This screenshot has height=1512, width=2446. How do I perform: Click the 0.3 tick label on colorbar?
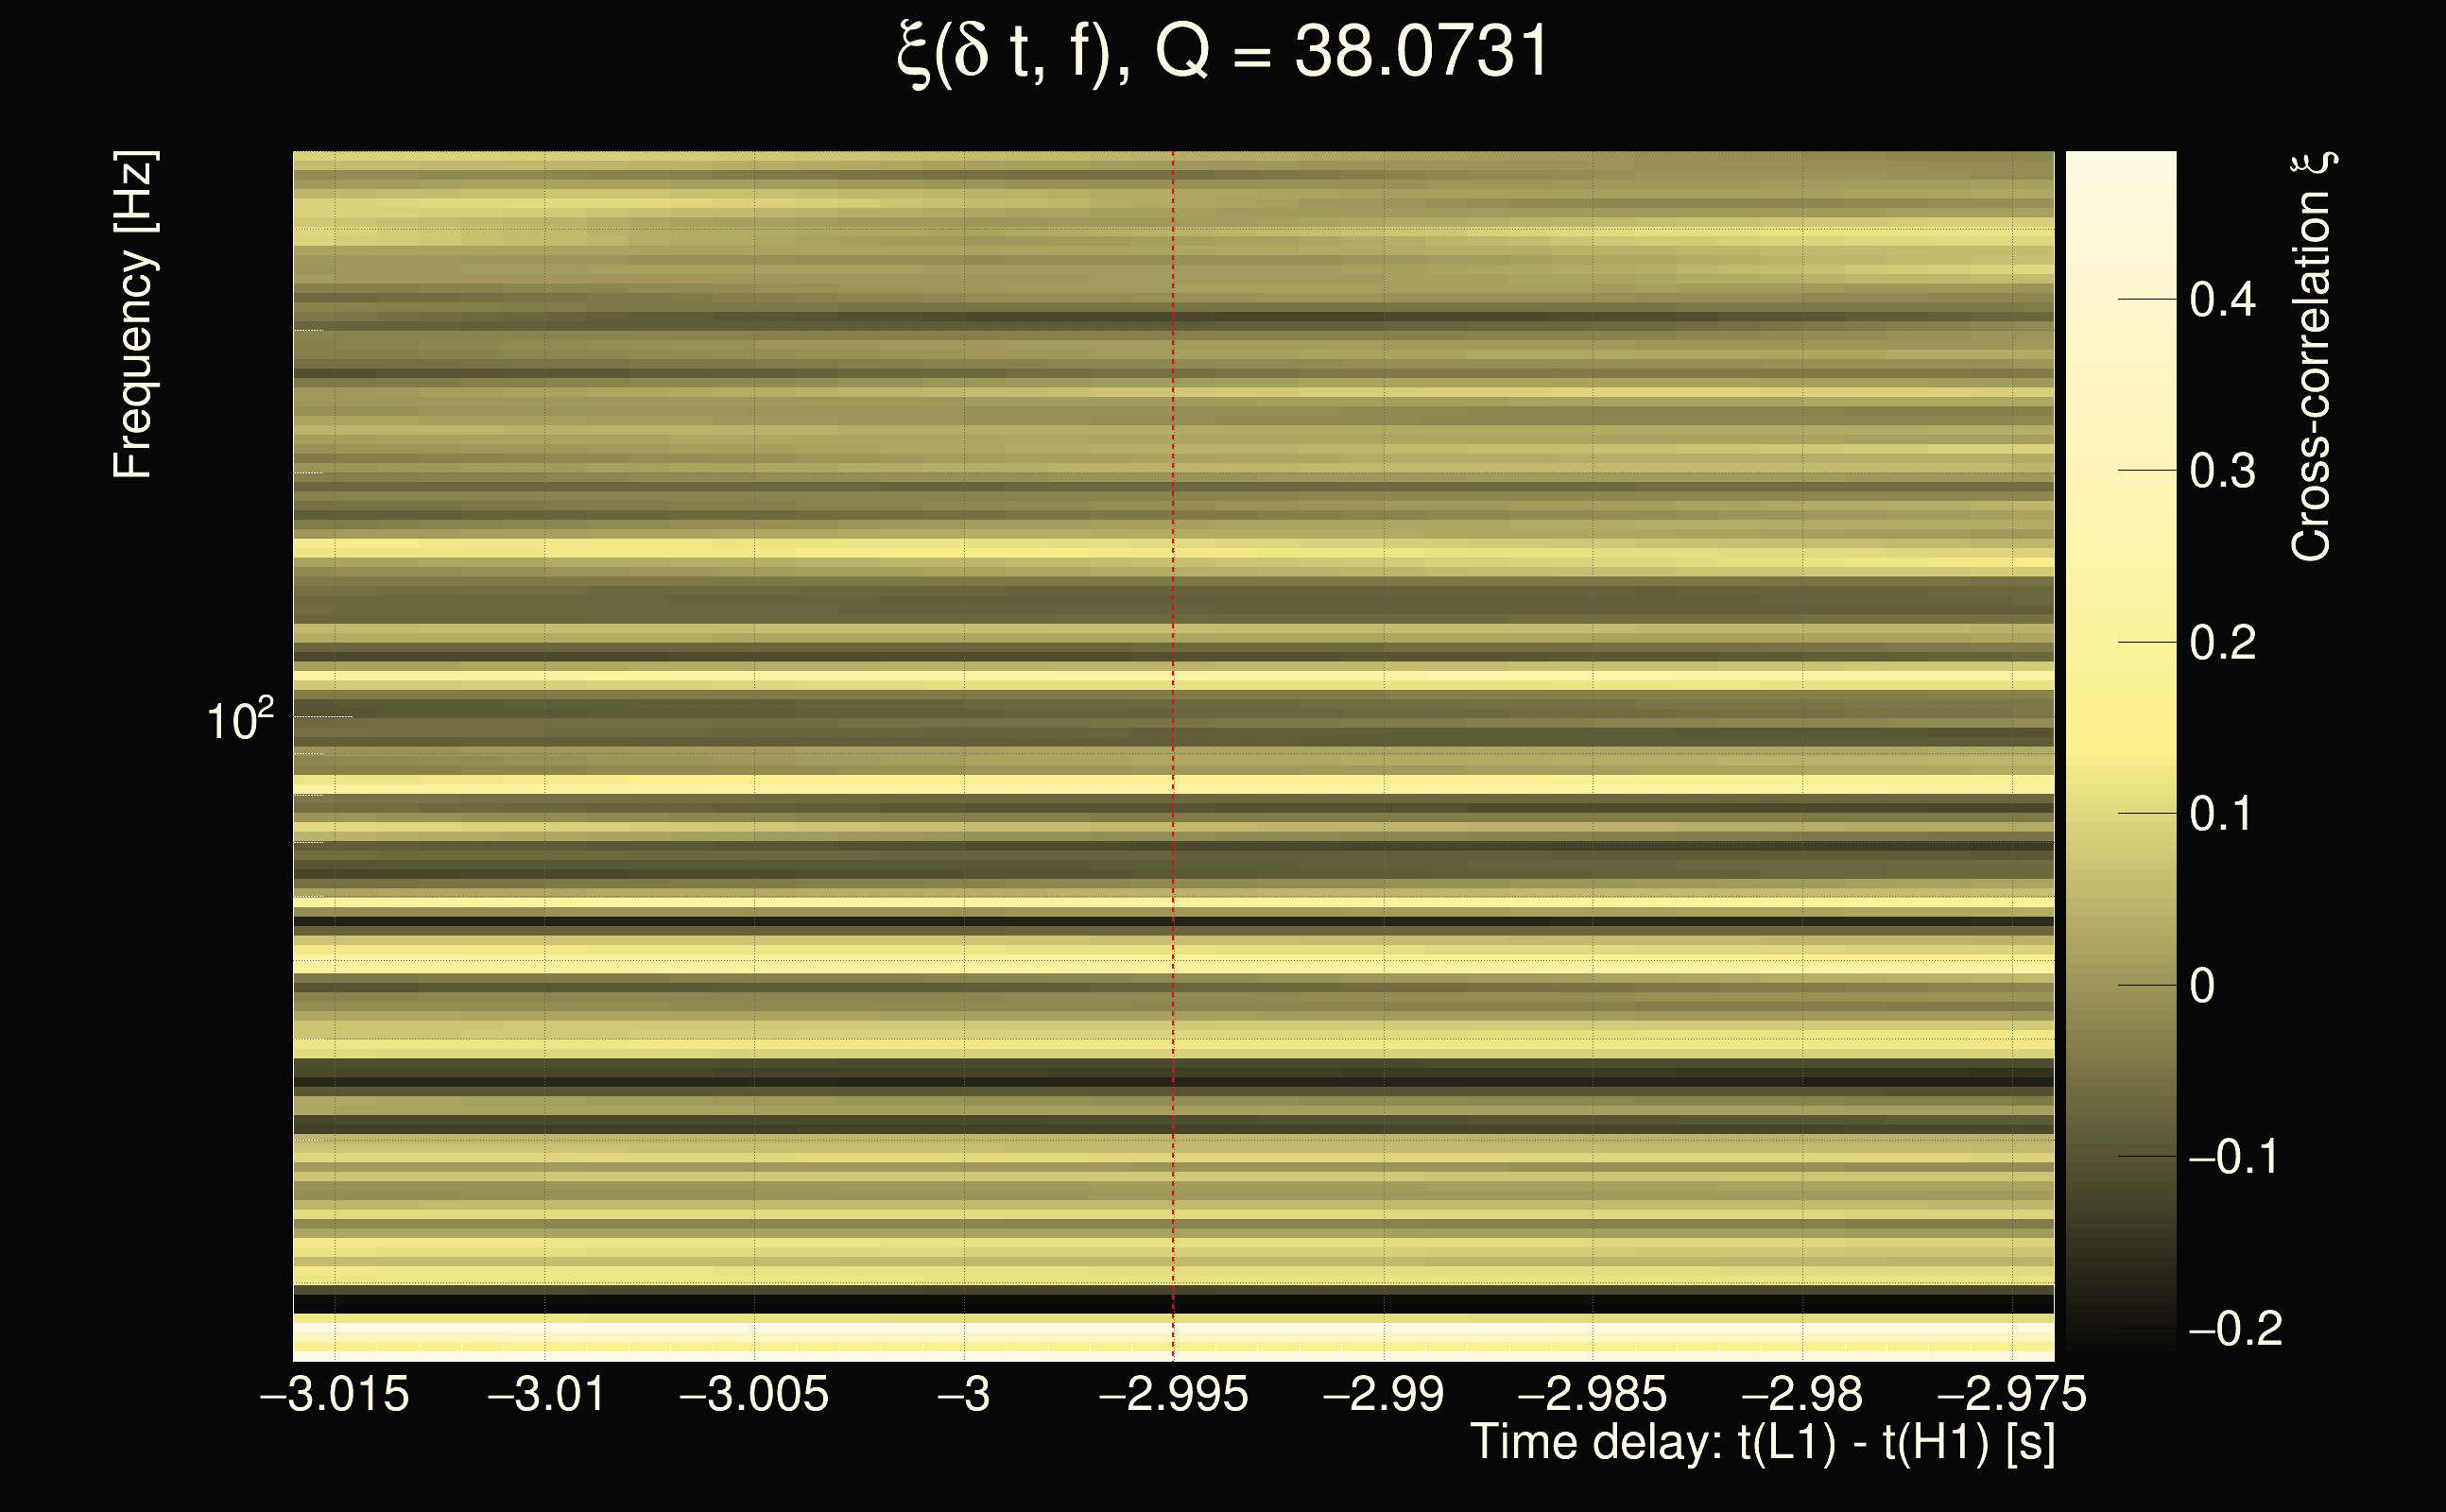(2222, 471)
